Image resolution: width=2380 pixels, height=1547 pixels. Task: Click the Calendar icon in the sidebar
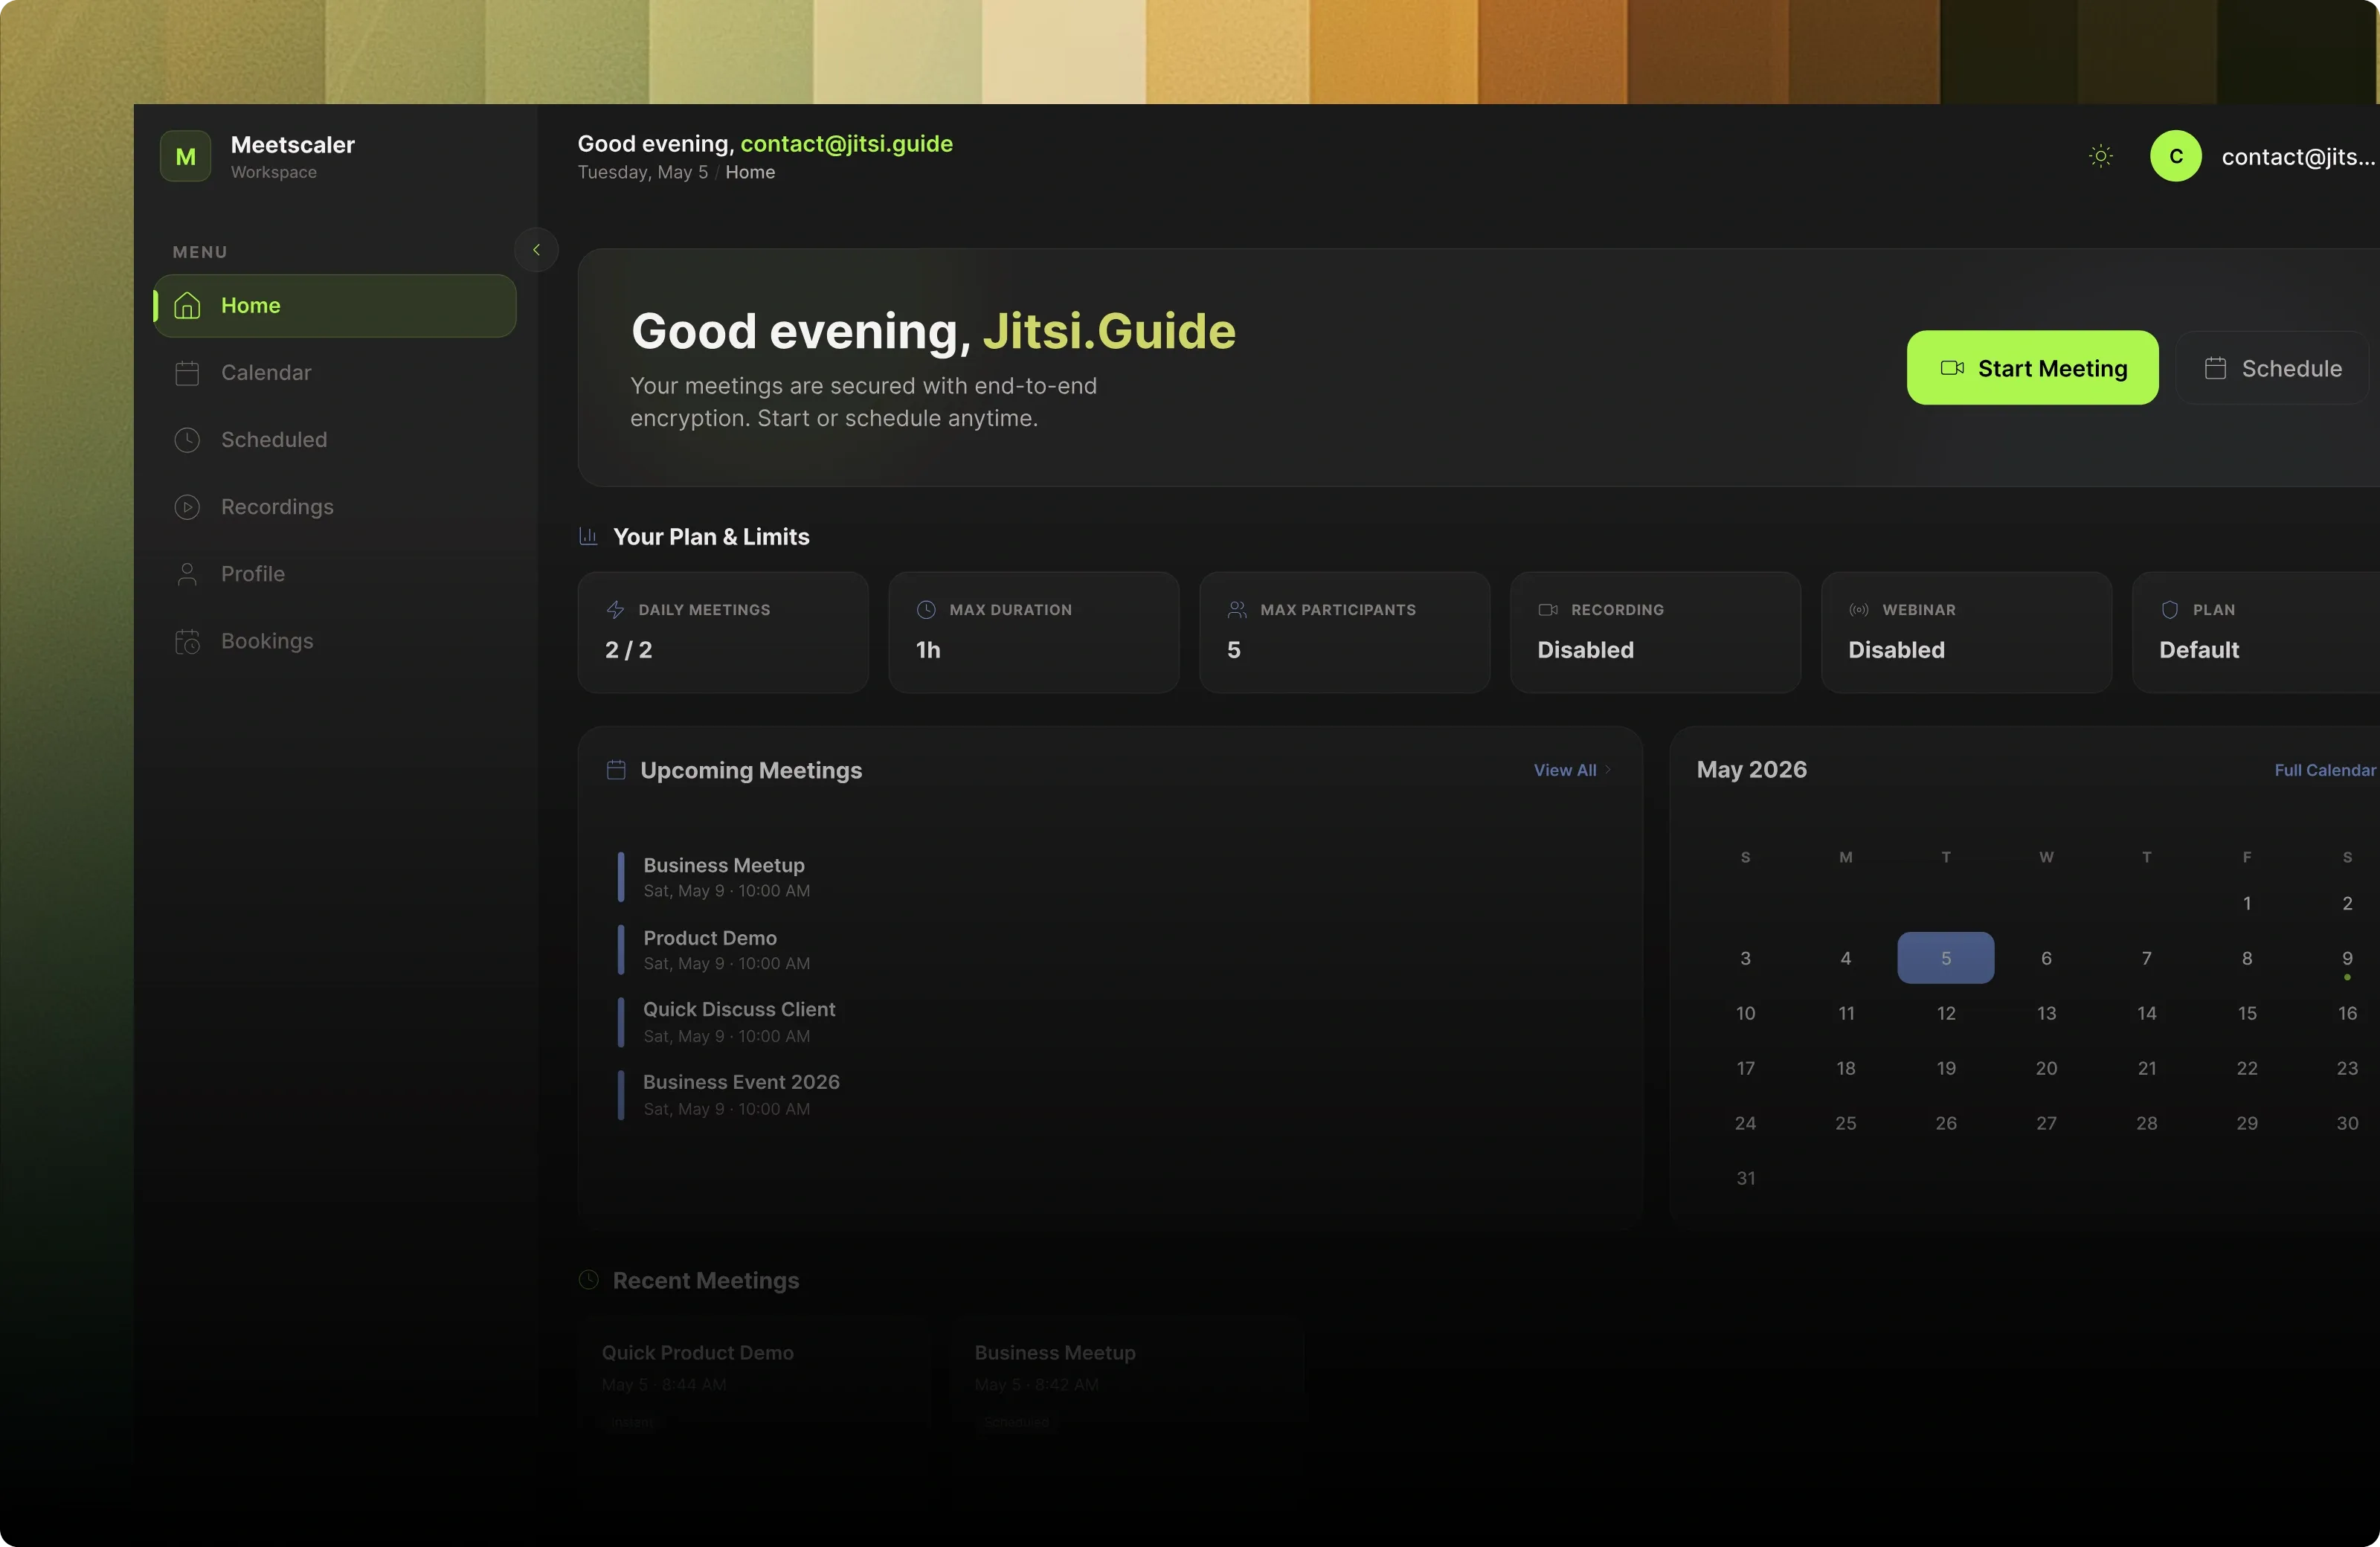[x=187, y=373]
